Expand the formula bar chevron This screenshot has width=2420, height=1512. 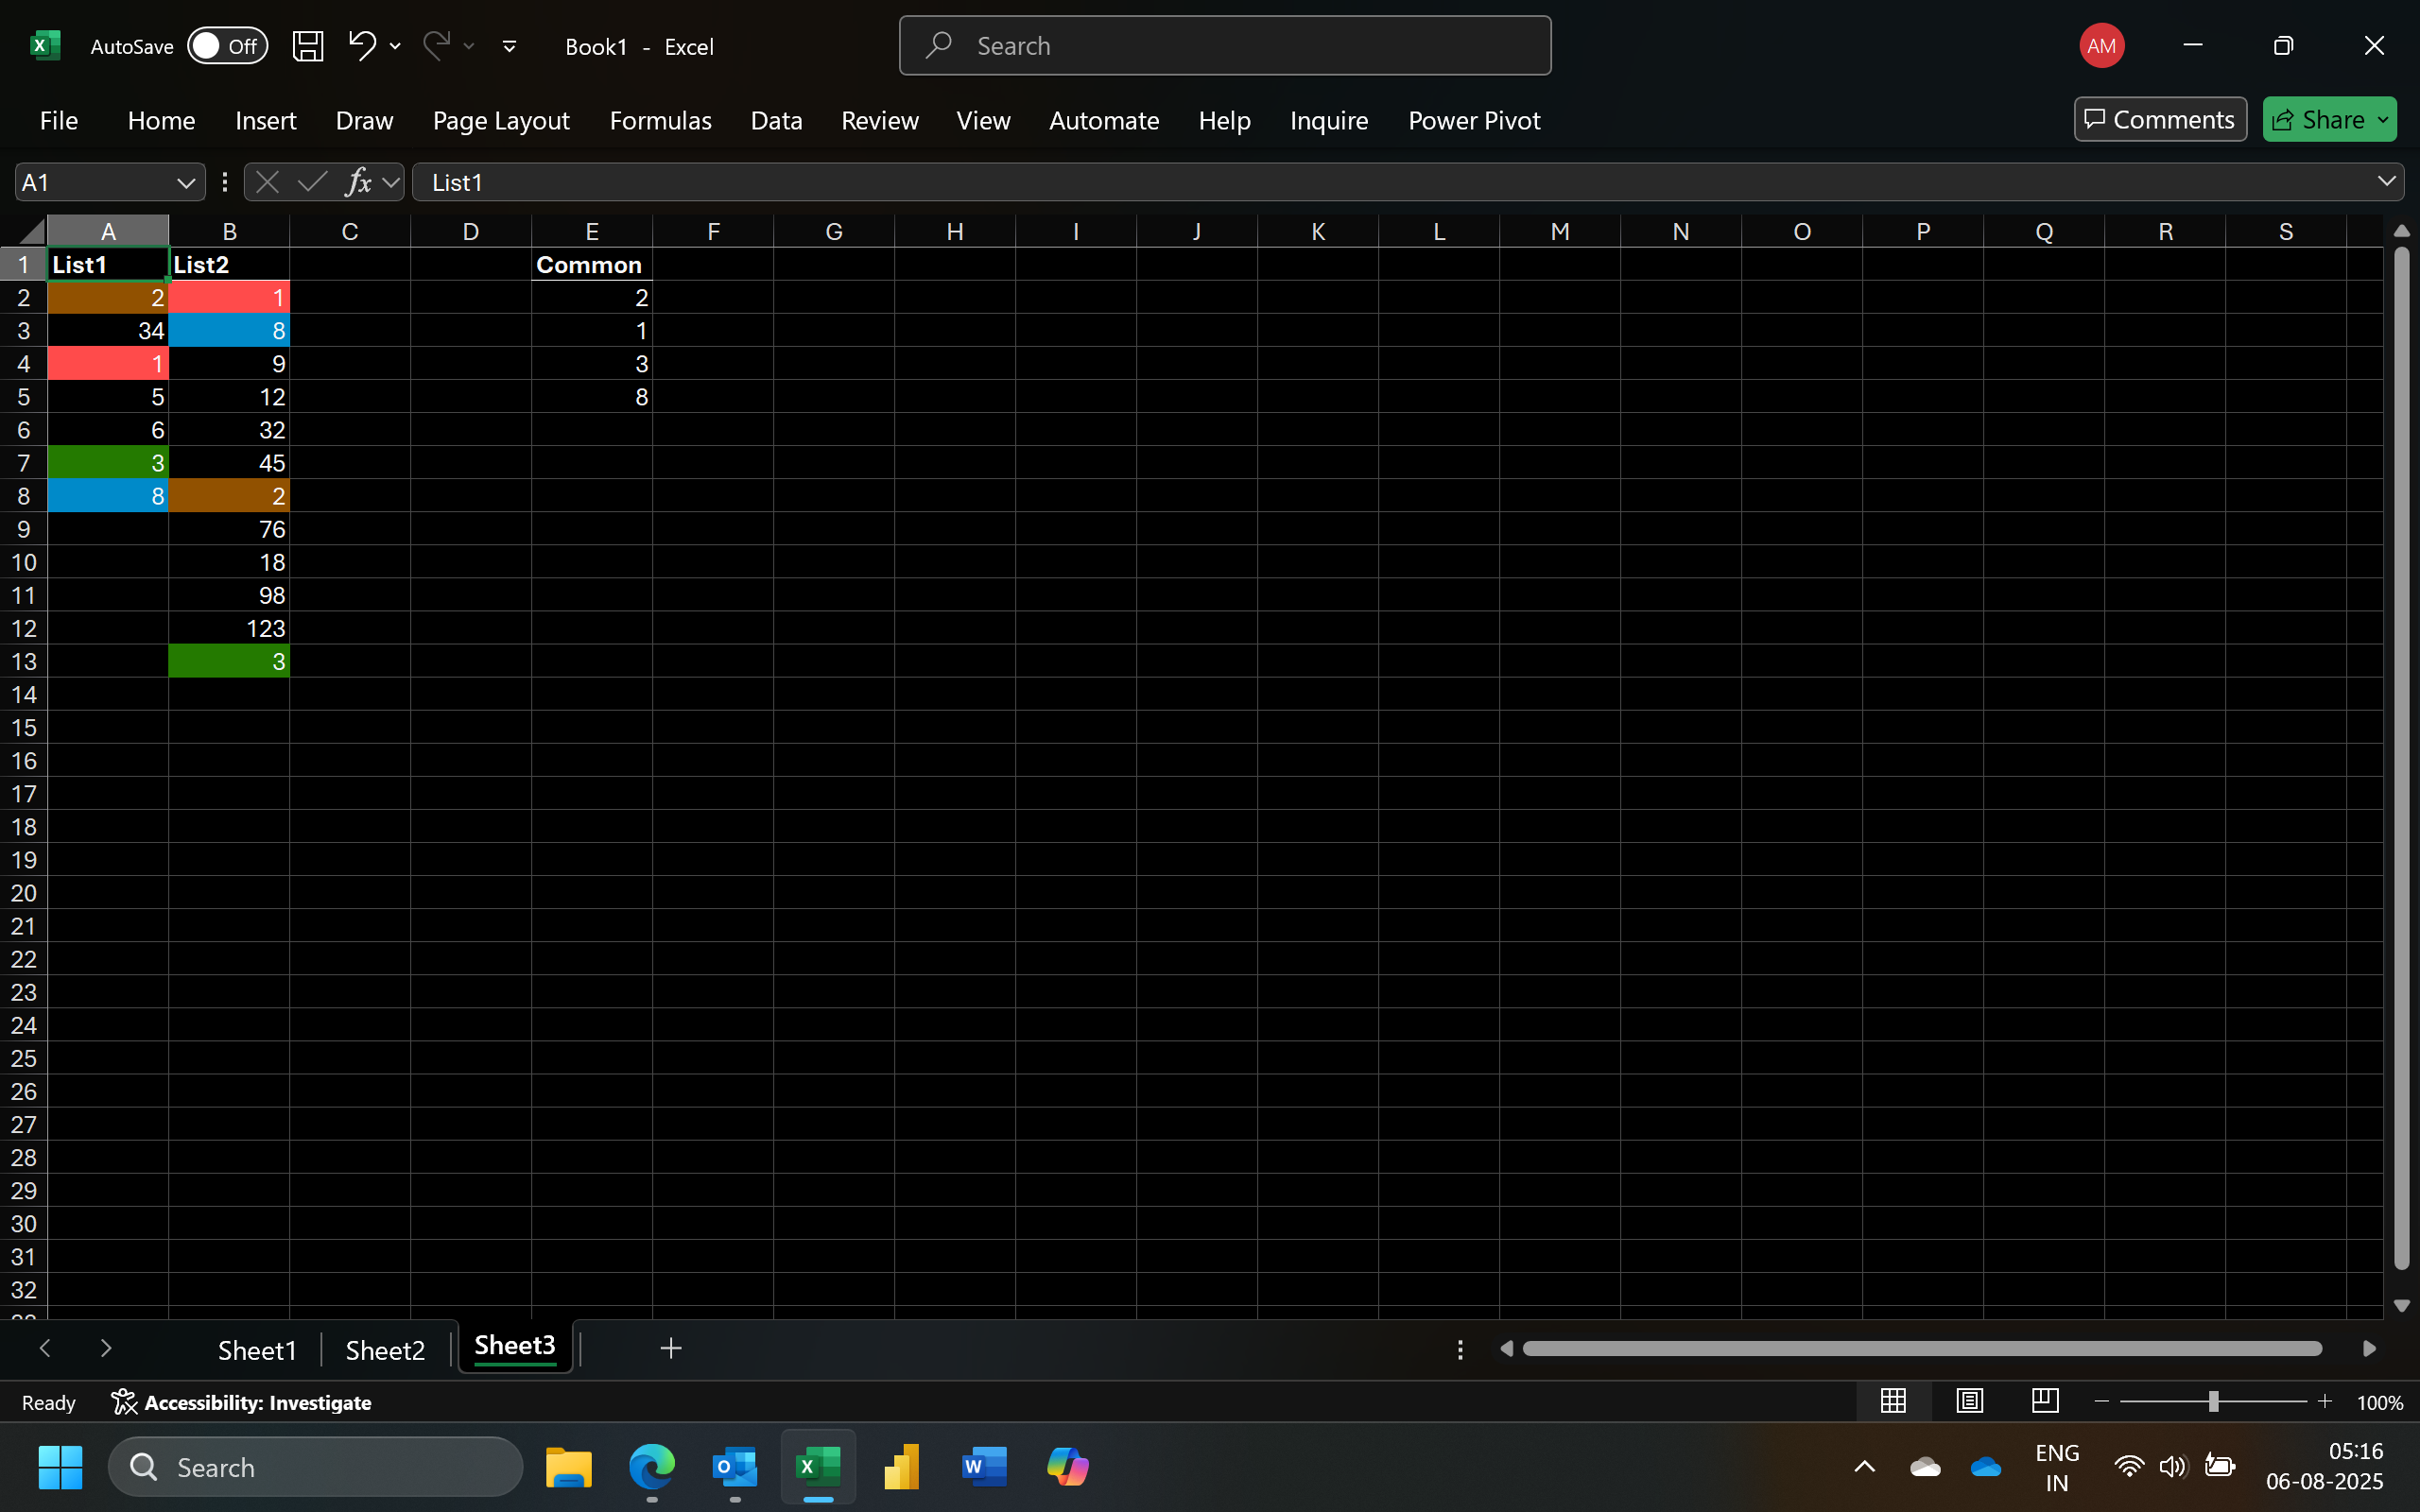tap(2386, 182)
